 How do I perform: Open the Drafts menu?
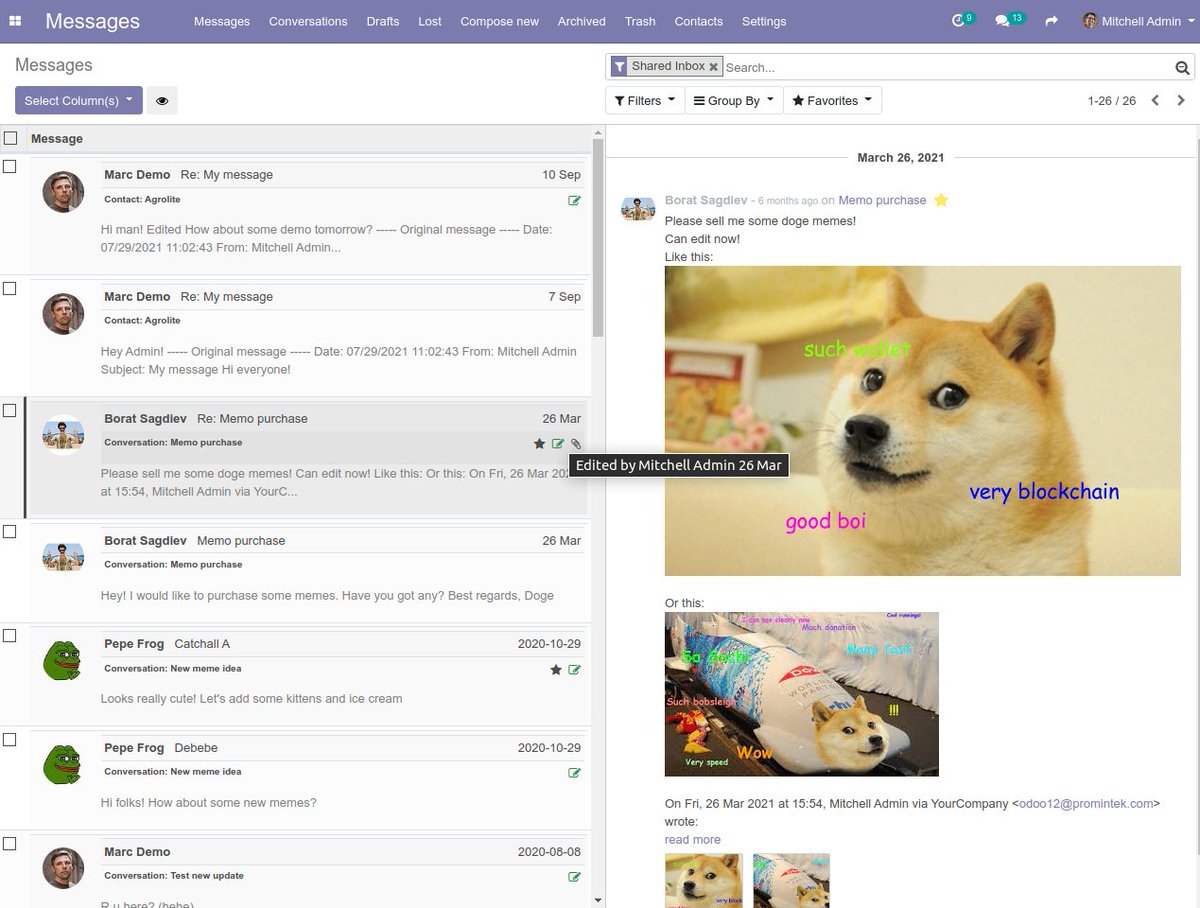point(383,21)
